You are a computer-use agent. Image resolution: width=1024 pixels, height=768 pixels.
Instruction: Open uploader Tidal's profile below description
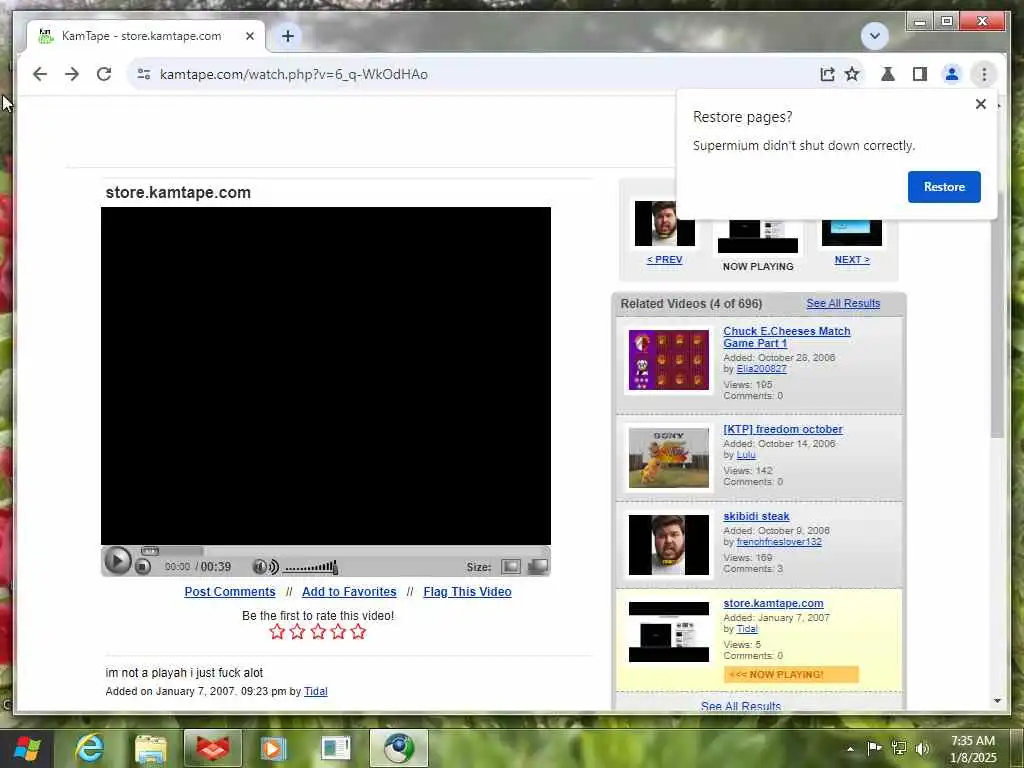pyautogui.click(x=315, y=691)
